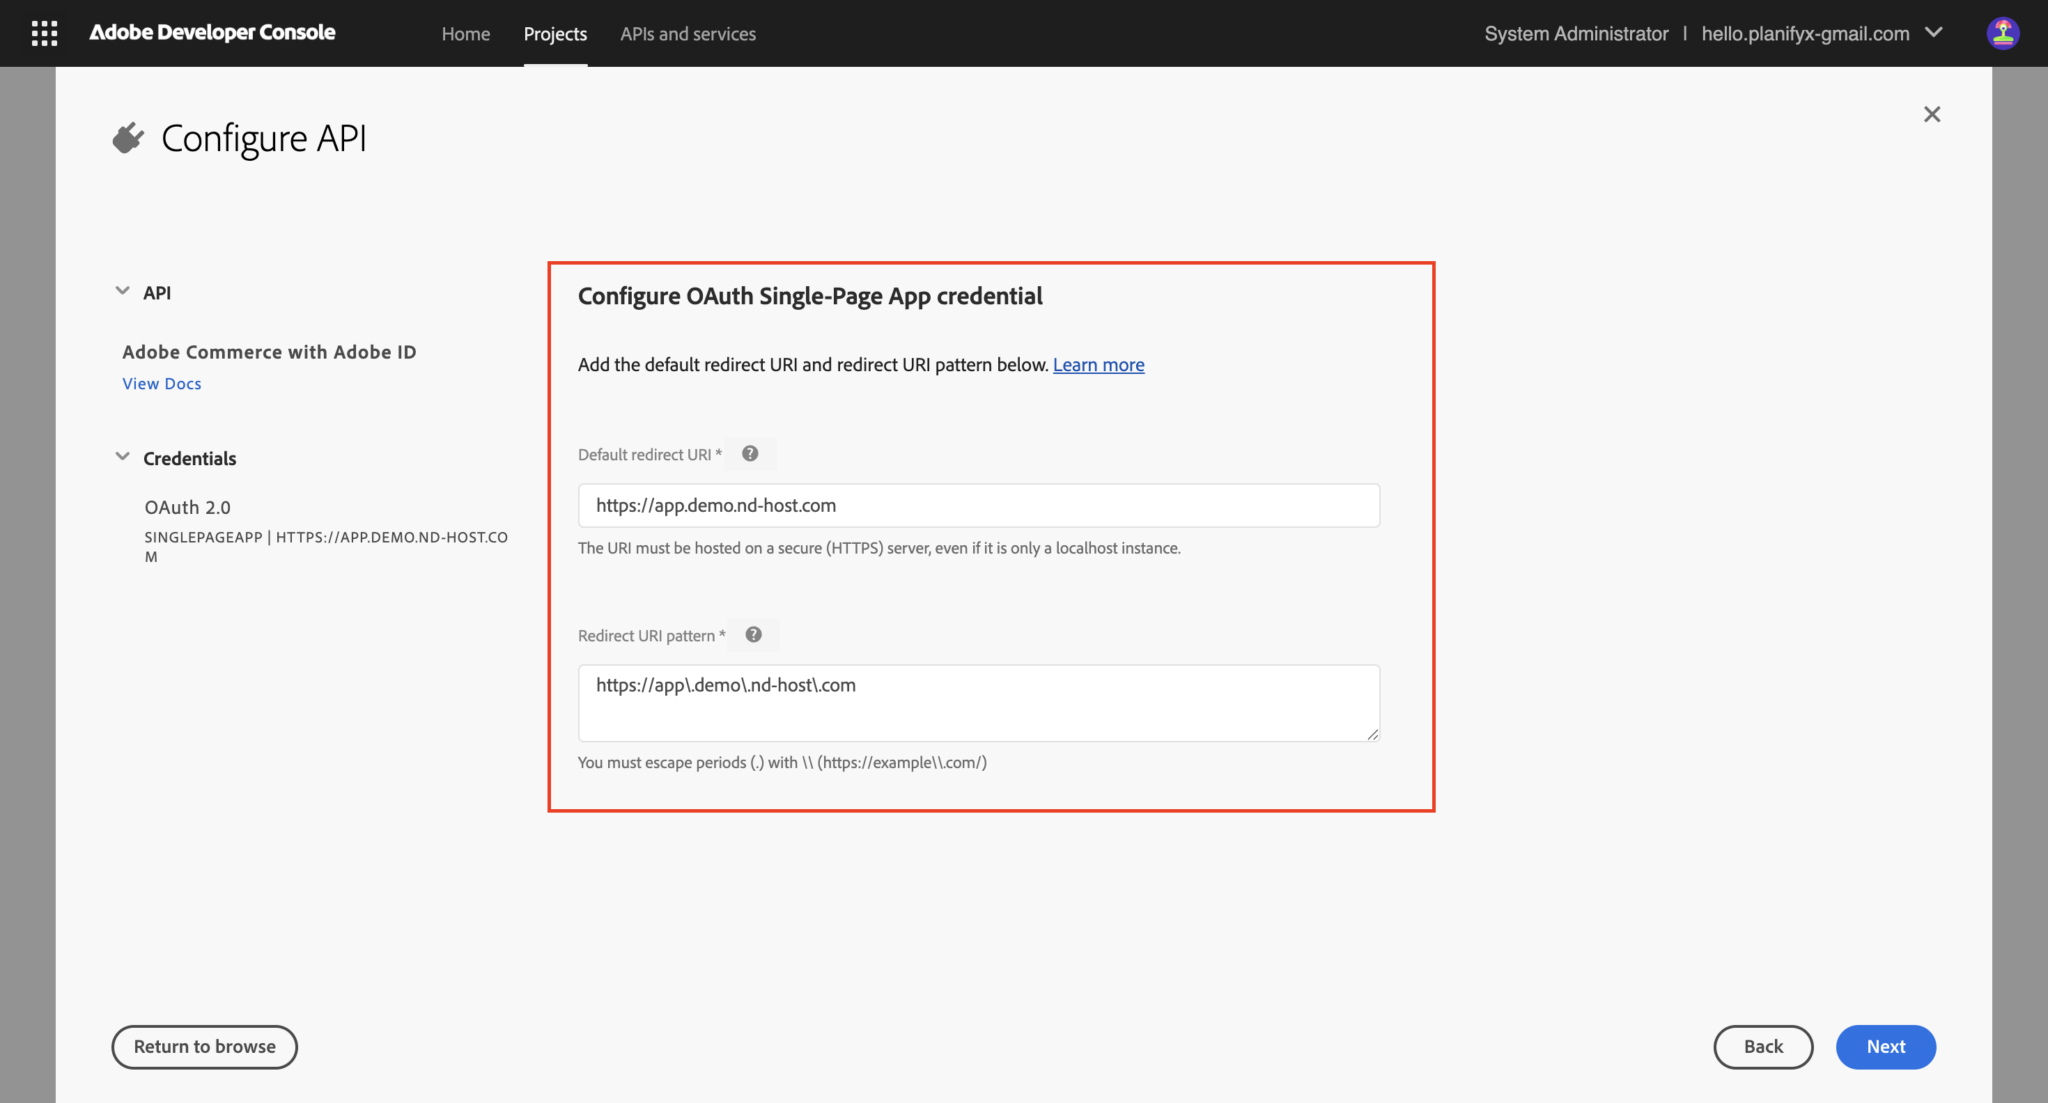Click the Credentials section label

pyautogui.click(x=190, y=459)
